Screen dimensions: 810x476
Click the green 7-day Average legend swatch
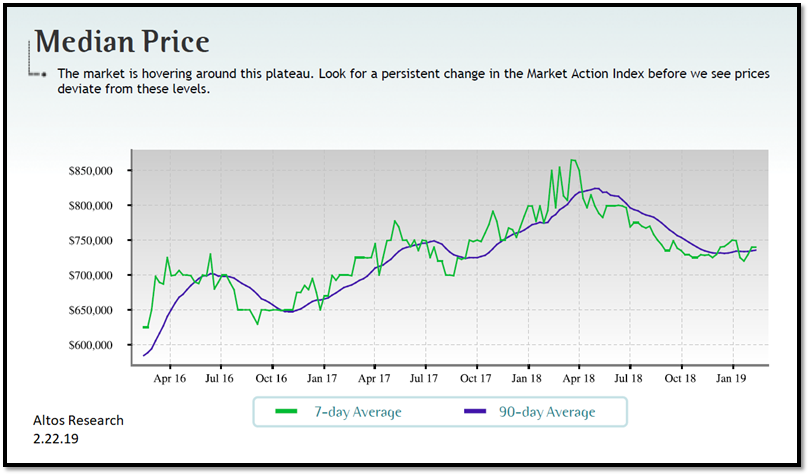tap(287, 412)
